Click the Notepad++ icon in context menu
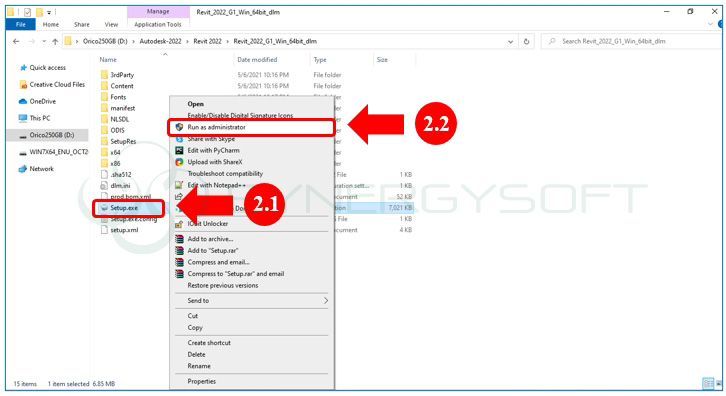 (x=179, y=185)
